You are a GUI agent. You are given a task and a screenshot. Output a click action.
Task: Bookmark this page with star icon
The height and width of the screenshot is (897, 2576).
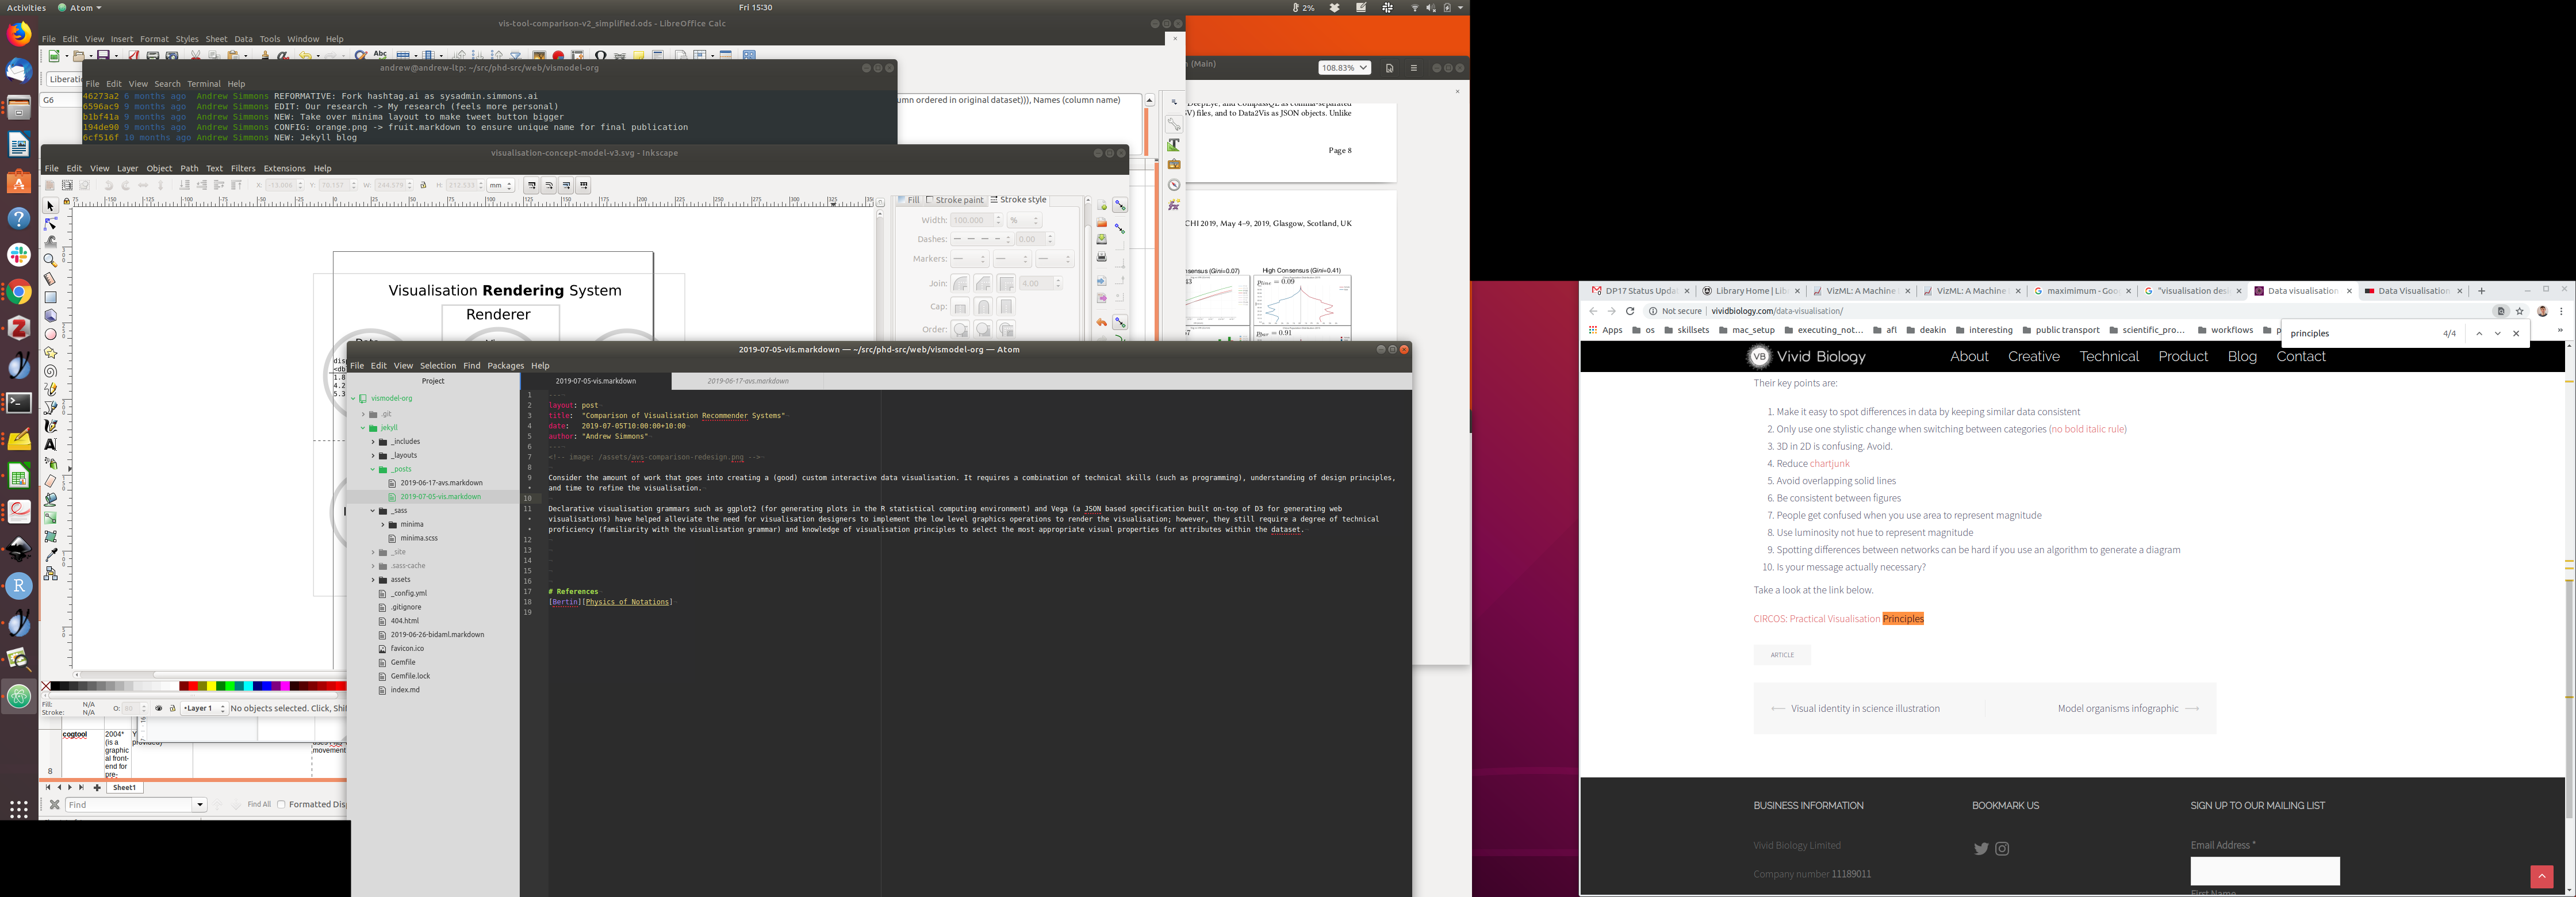pyautogui.click(x=2519, y=311)
